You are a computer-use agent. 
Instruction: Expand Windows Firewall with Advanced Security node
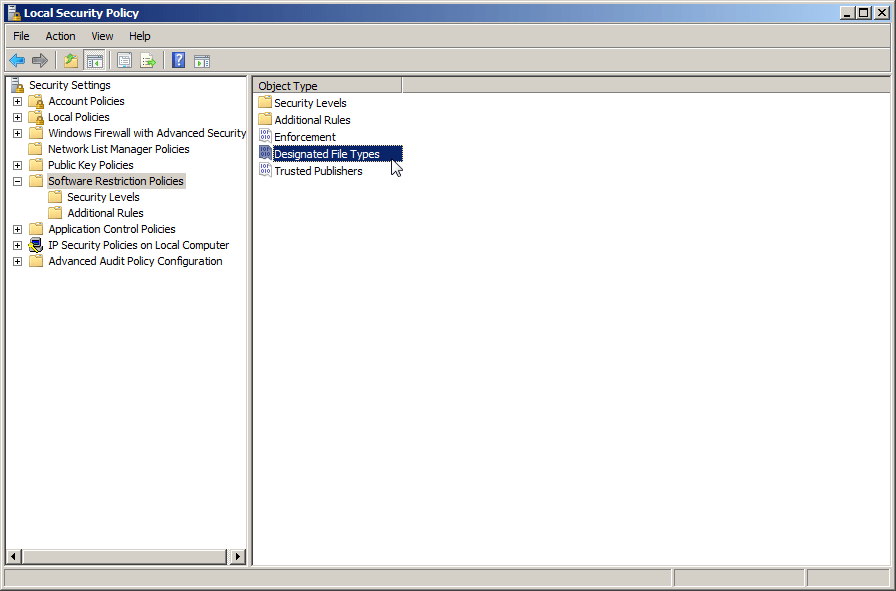point(18,134)
